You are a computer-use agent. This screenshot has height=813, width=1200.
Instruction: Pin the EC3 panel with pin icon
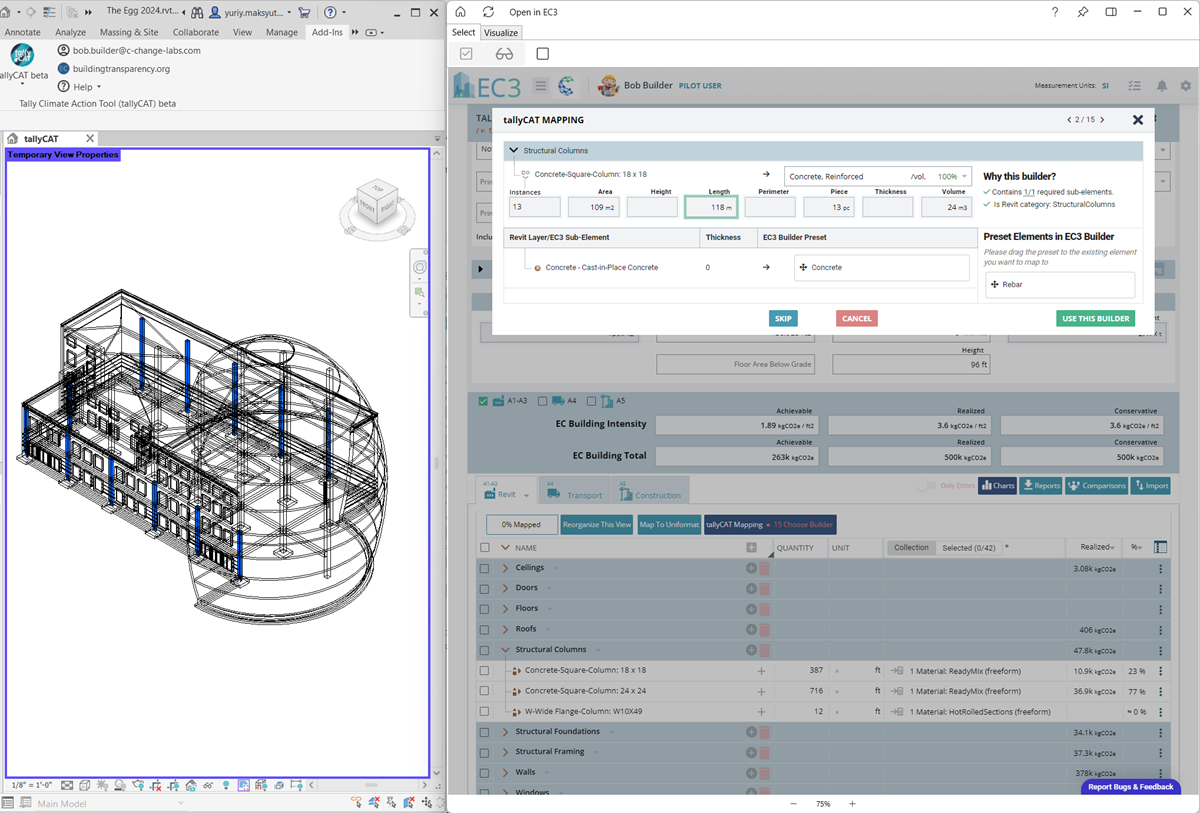tap(1083, 12)
